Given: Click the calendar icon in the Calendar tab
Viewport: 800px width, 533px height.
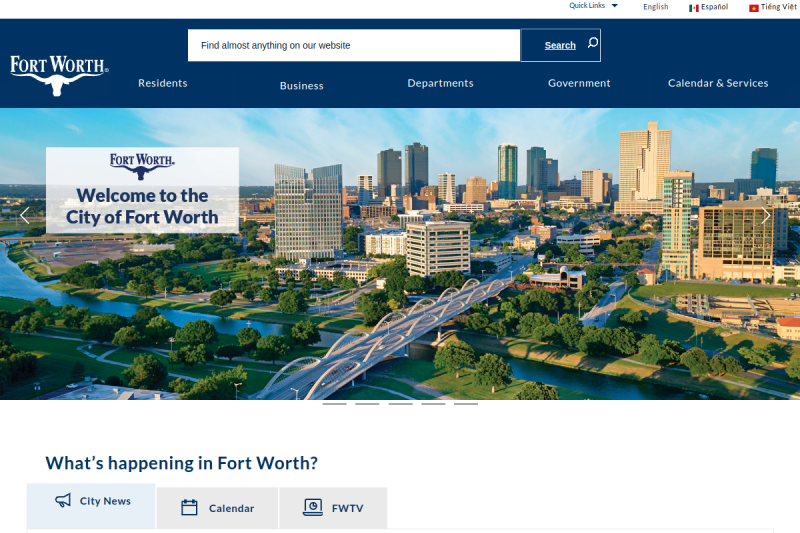Looking at the screenshot, I should [189, 507].
